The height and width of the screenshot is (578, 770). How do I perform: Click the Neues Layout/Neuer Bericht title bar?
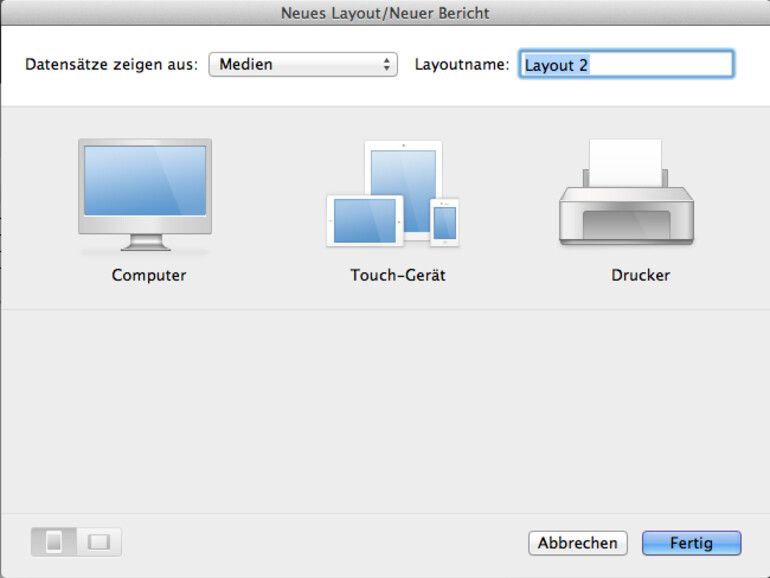tap(385, 13)
